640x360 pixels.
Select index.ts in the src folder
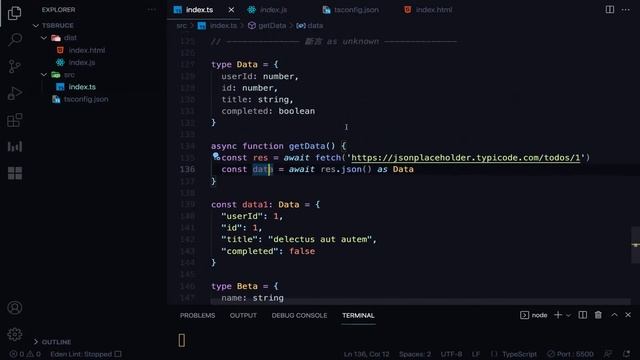[x=82, y=87]
